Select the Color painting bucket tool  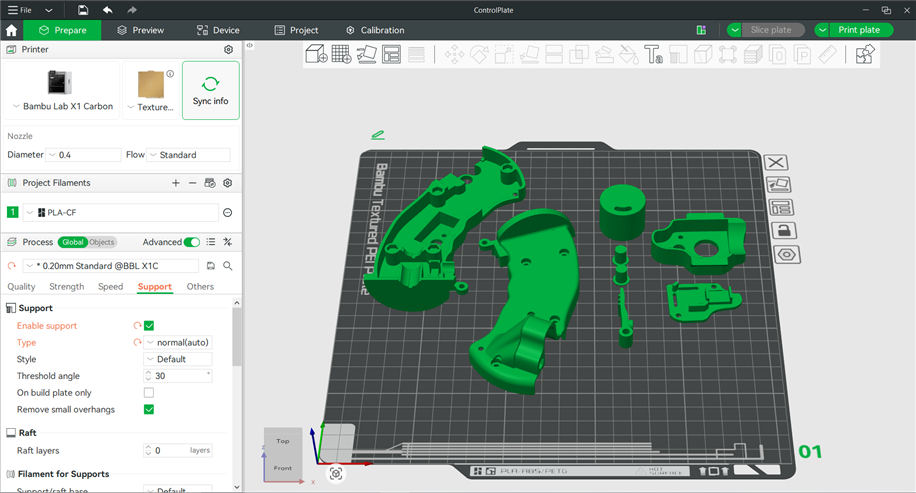(x=629, y=55)
